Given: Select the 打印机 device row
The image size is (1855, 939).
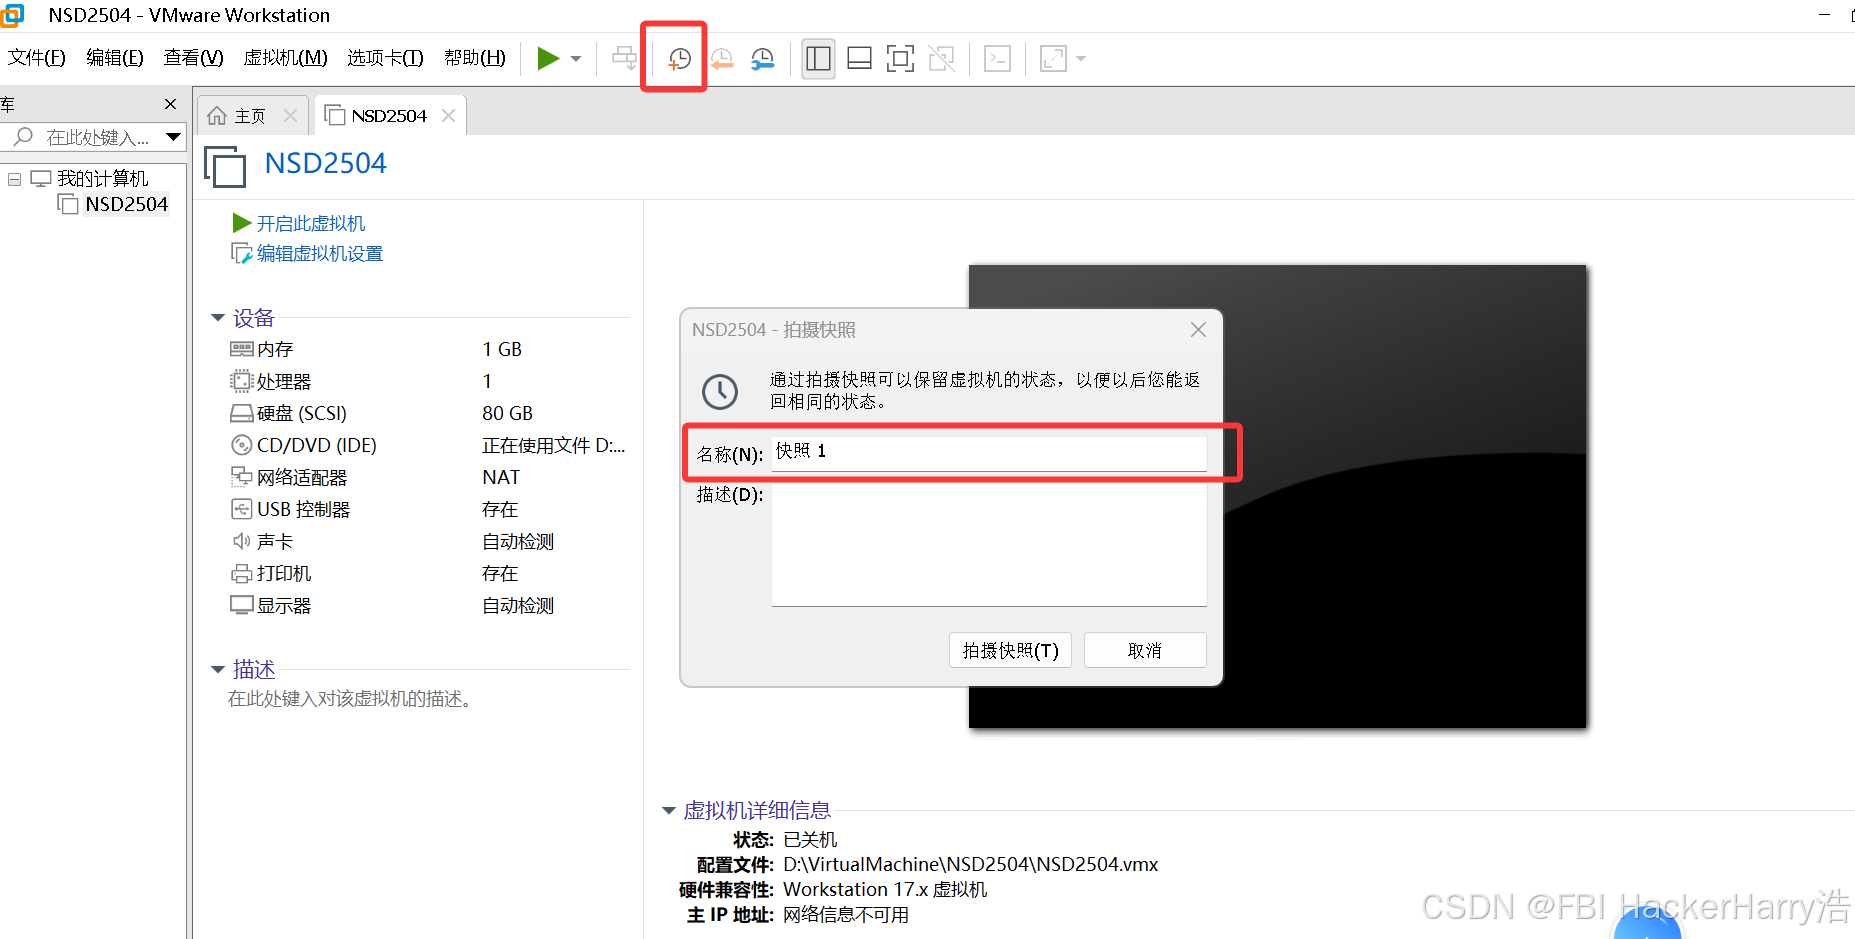Looking at the screenshot, I should pos(428,573).
